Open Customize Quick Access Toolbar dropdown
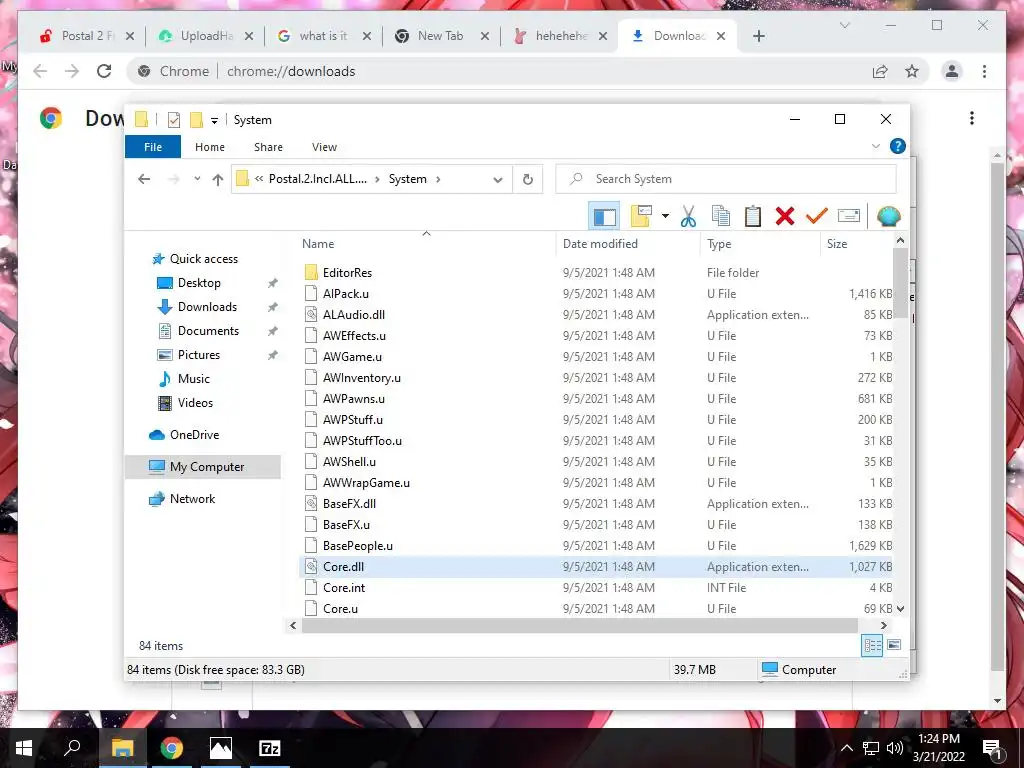Image resolution: width=1024 pixels, height=768 pixels. (214, 120)
